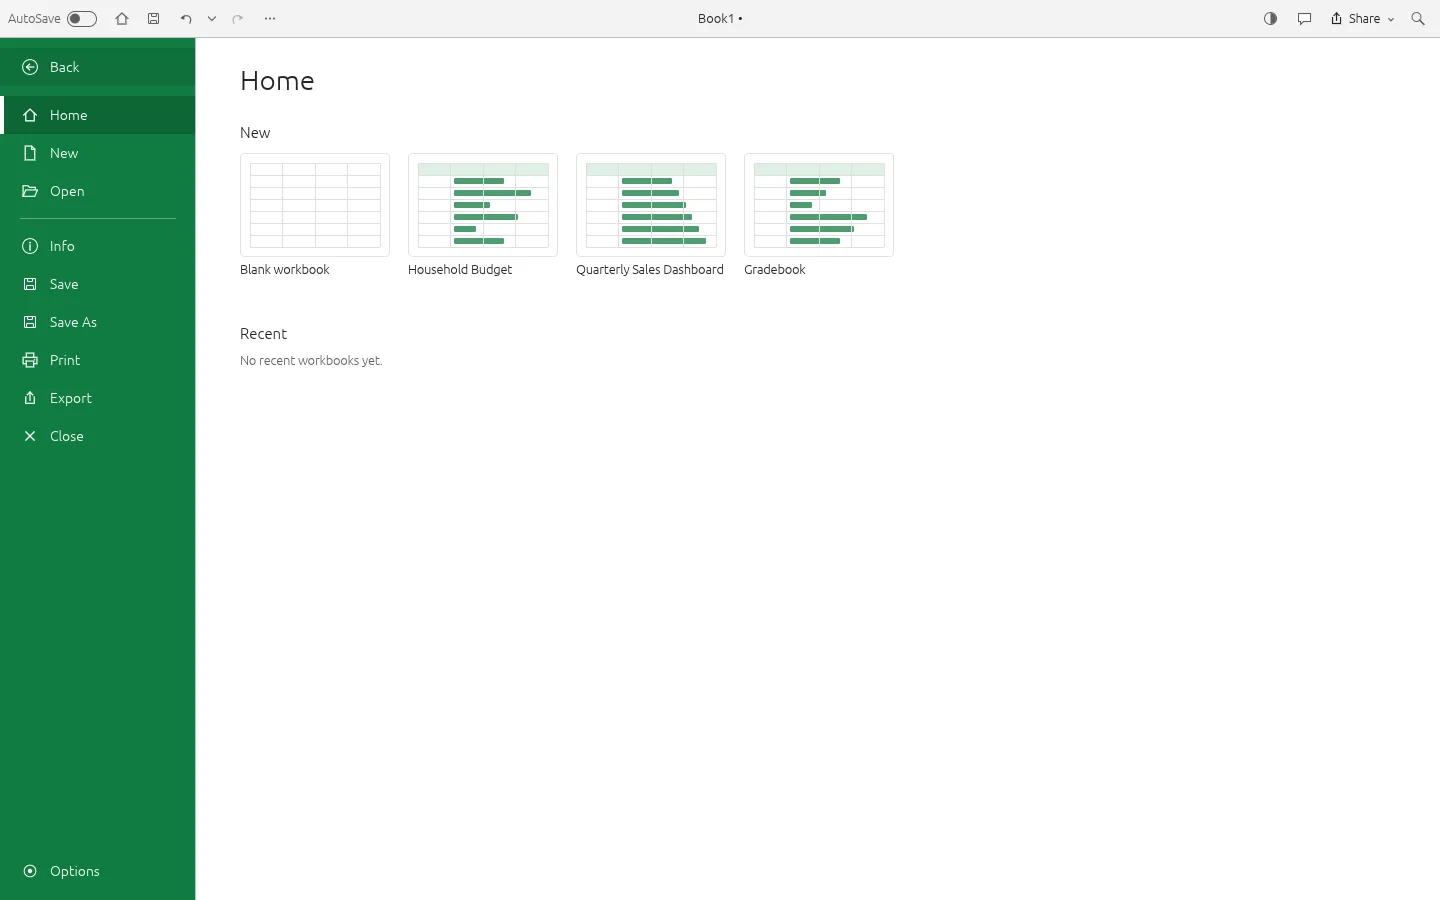The width and height of the screenshot is (1440, 900).
Task: Click the 'No recent workbooks yet.' text
Action: coord(311,361)
